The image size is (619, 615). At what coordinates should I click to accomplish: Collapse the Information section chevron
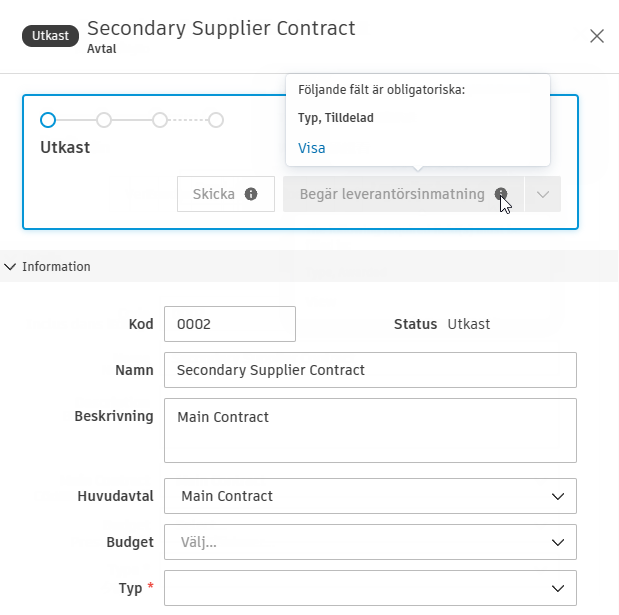click(x=11, y=267)
